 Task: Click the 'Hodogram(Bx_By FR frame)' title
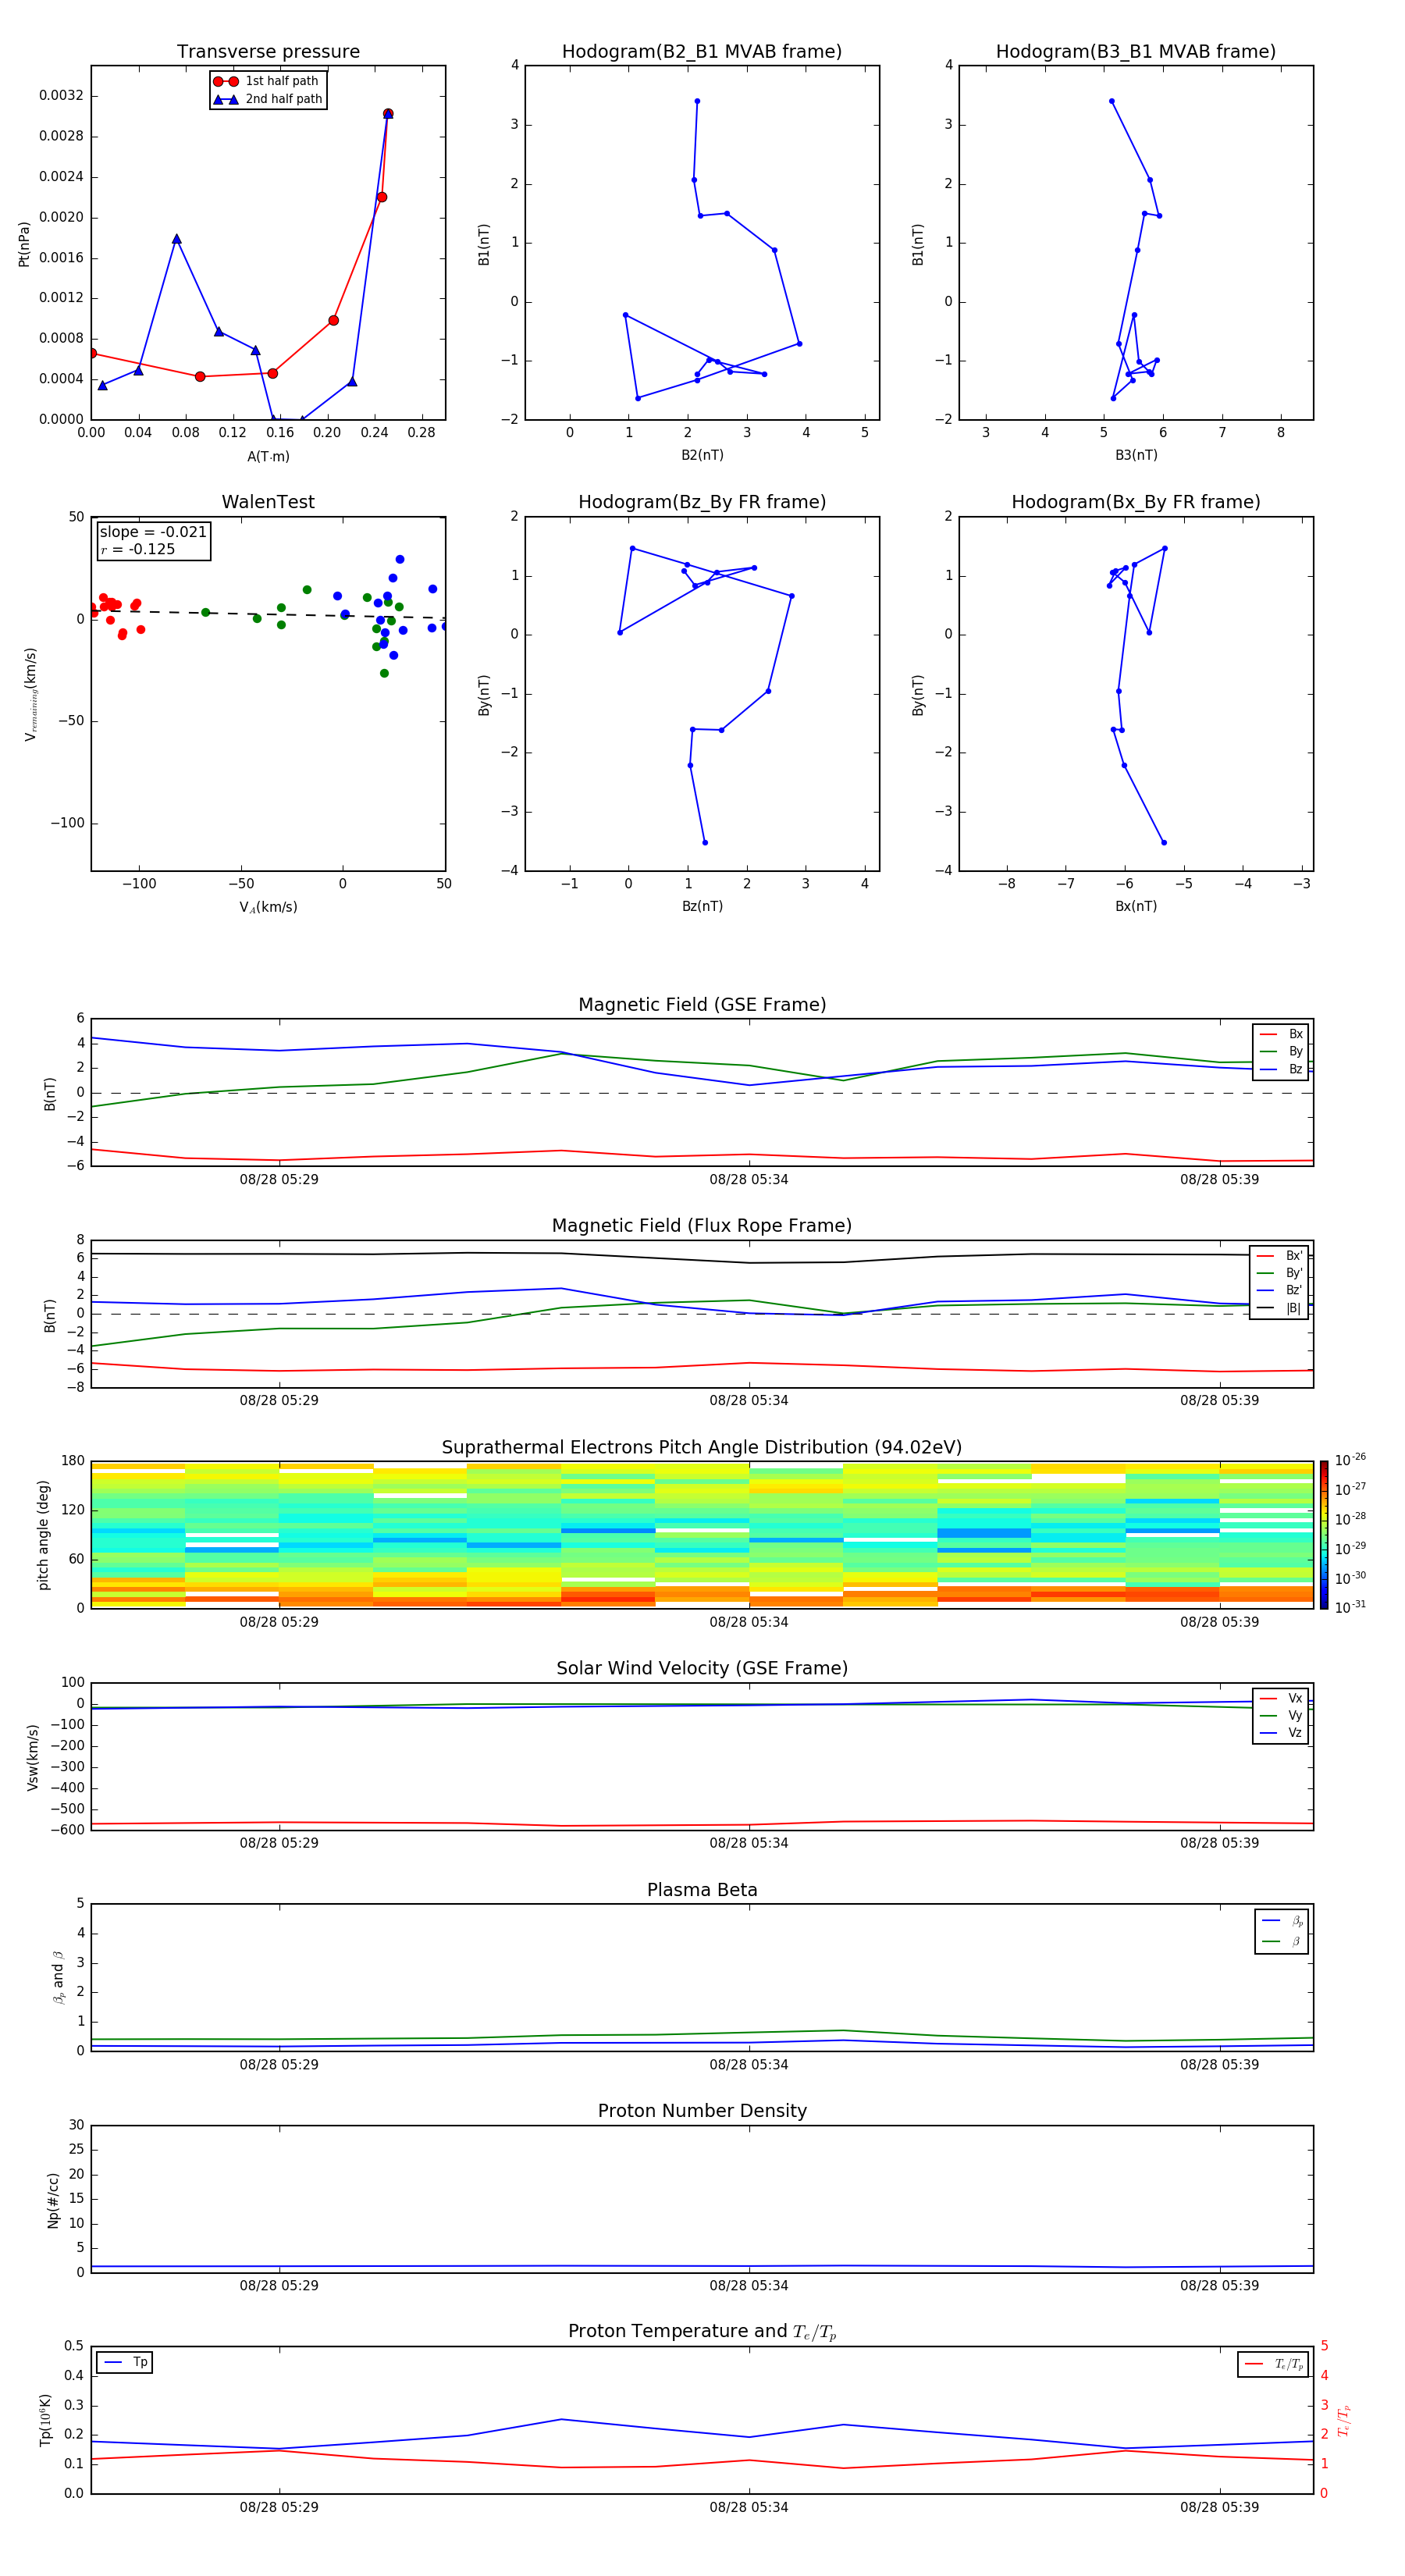(x=1136, y=502)
